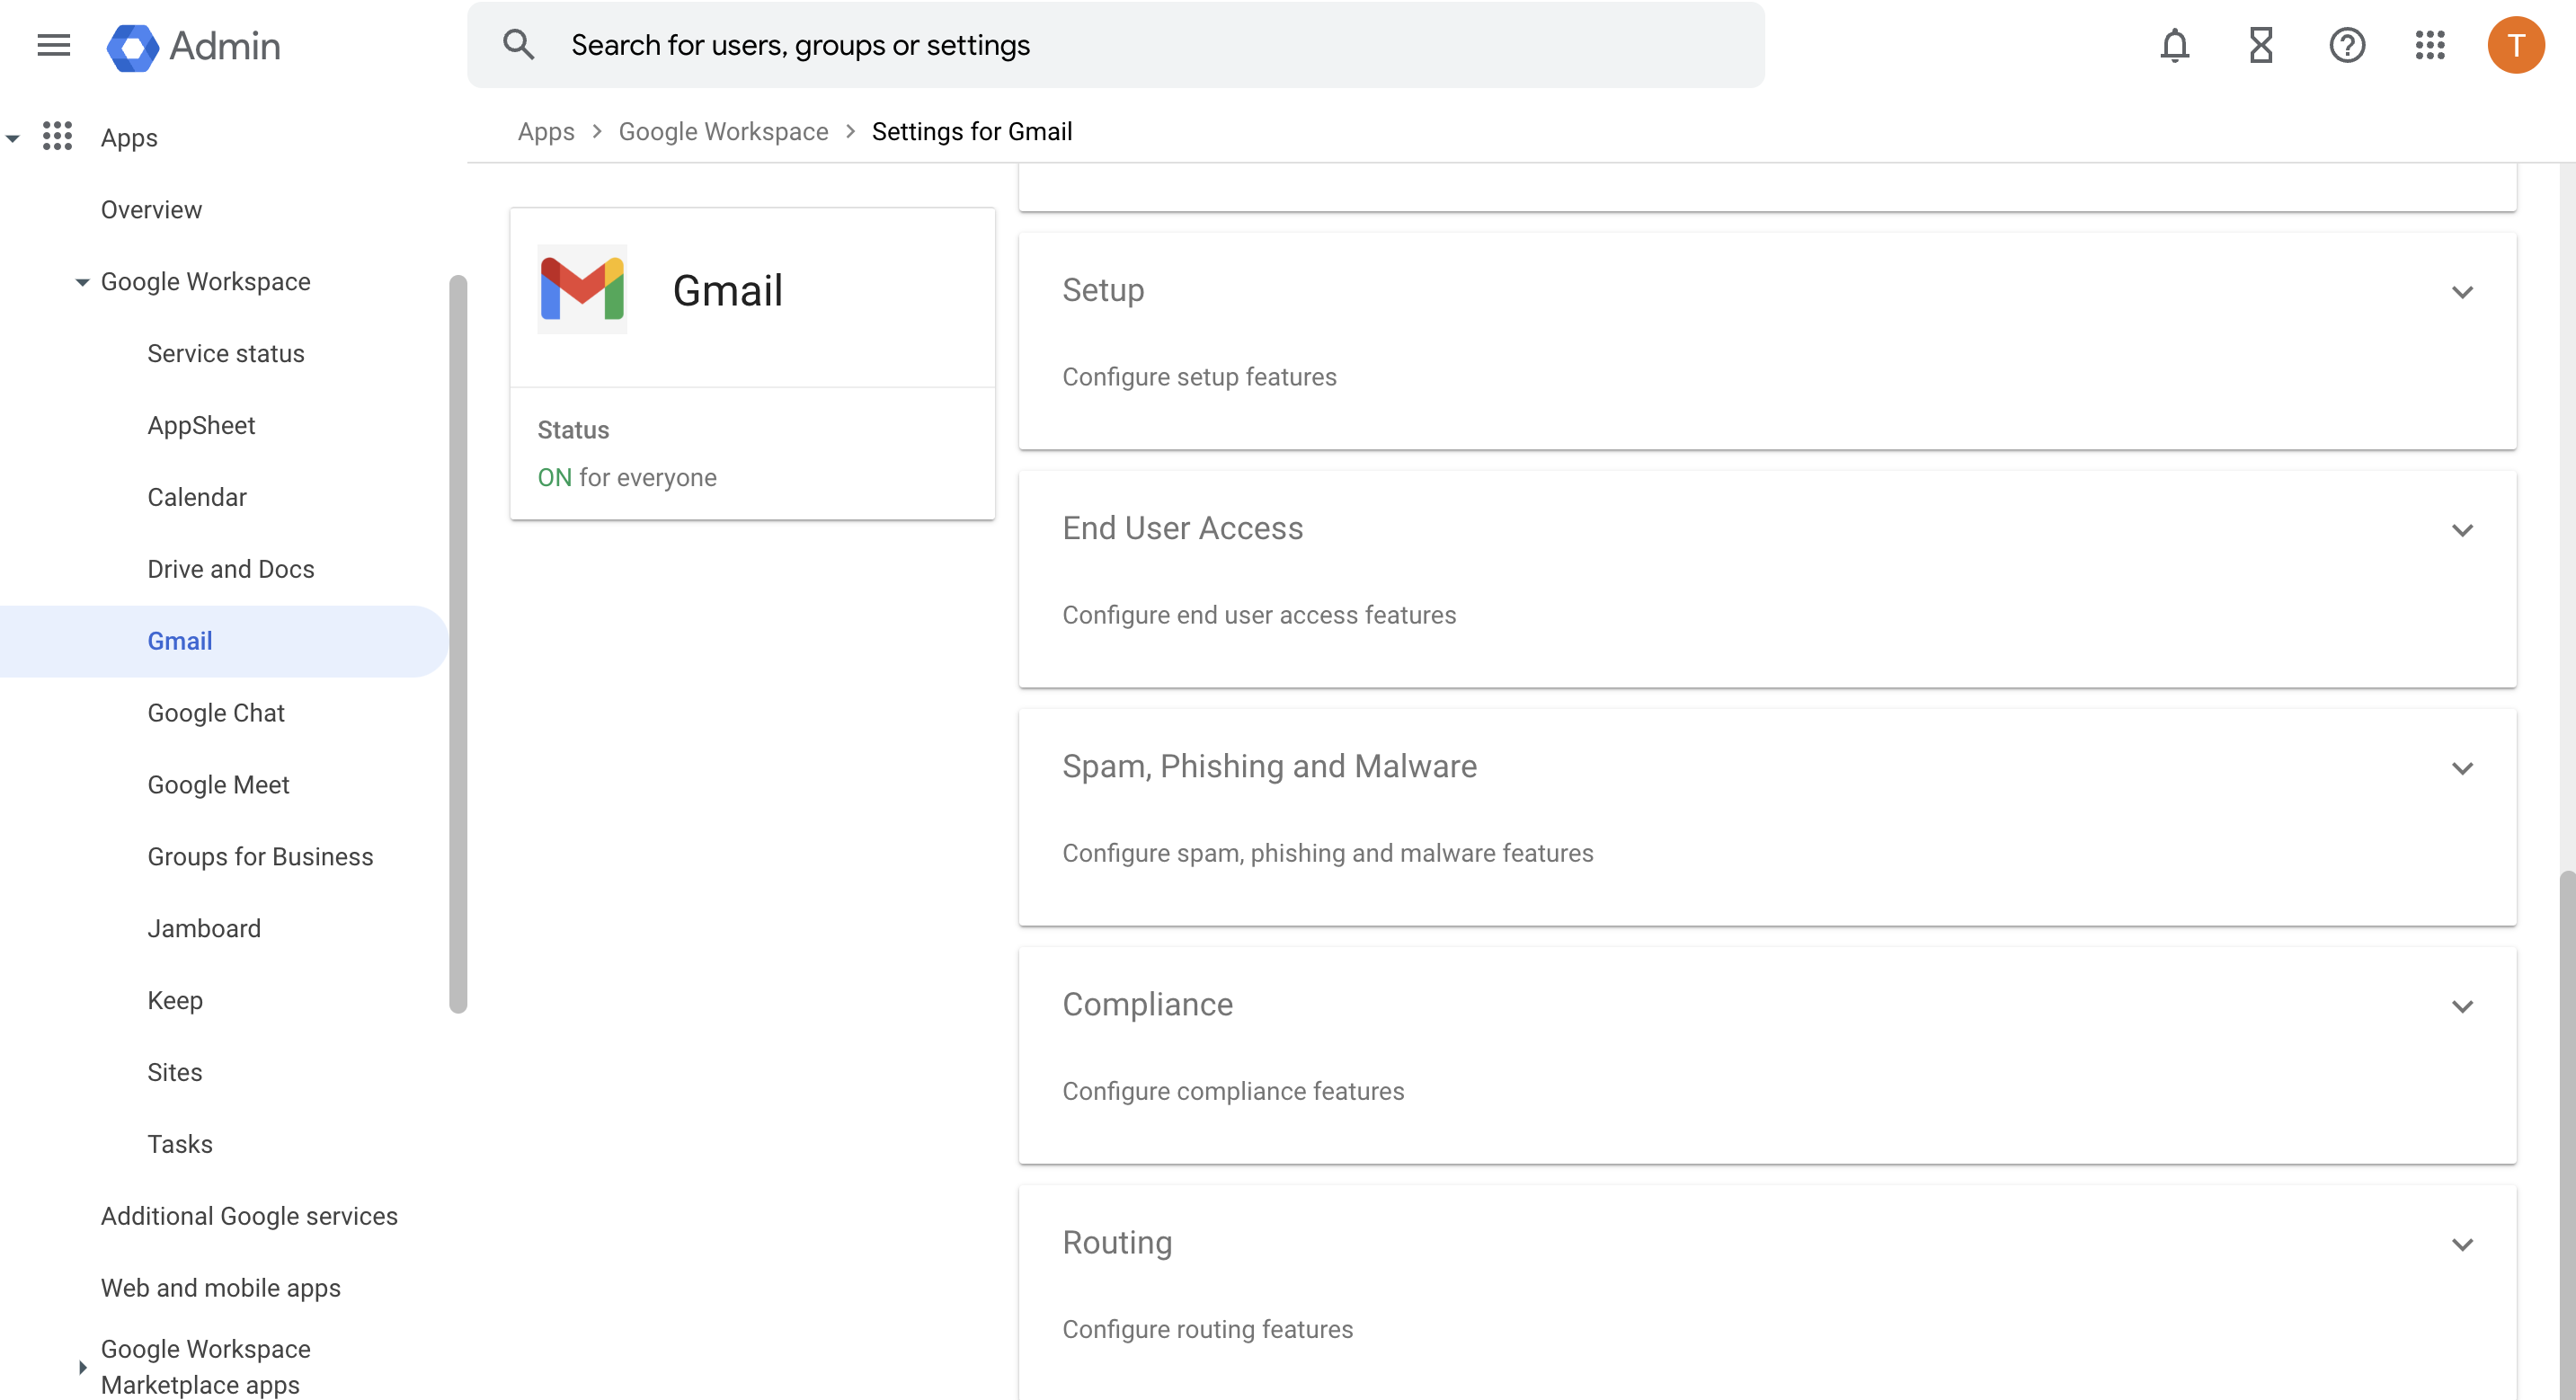This screenshot has width=2576, height=1400.
Task: Expand Spam, Phishing and Malware chevron
Action: pos(2462,768)
